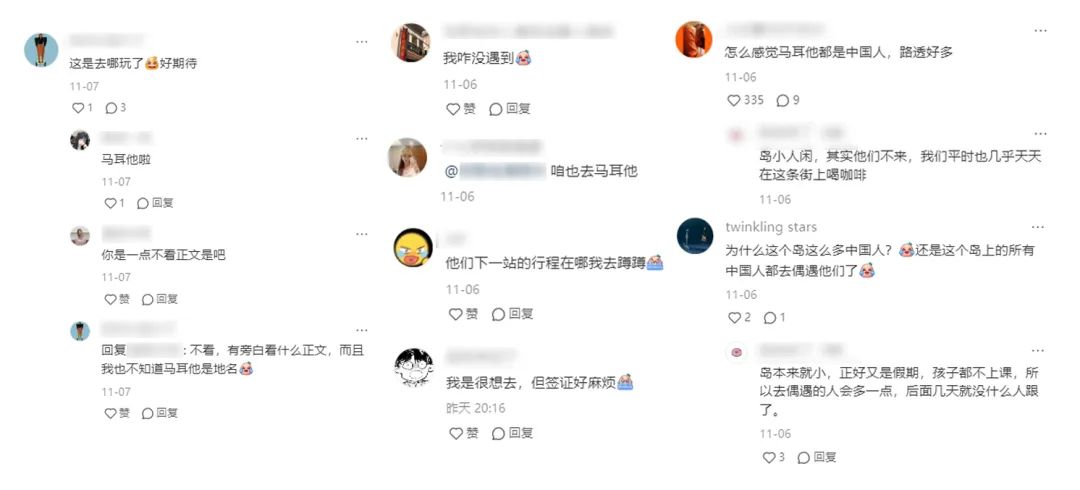Like the comment '这是去哪玩了好期待'

pyautogui.click(x=82, y=108)
